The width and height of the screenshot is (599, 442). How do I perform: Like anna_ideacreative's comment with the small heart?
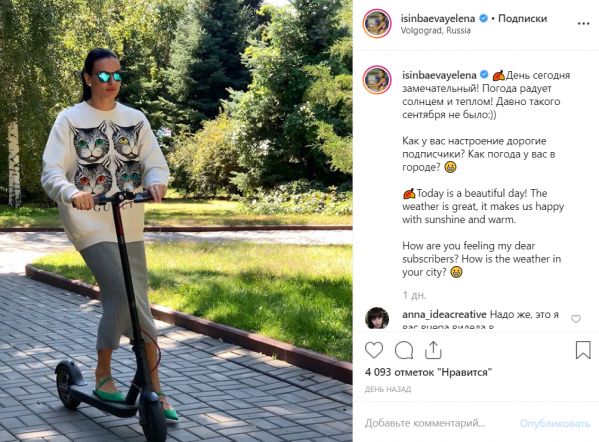click(x=576, y=319)
